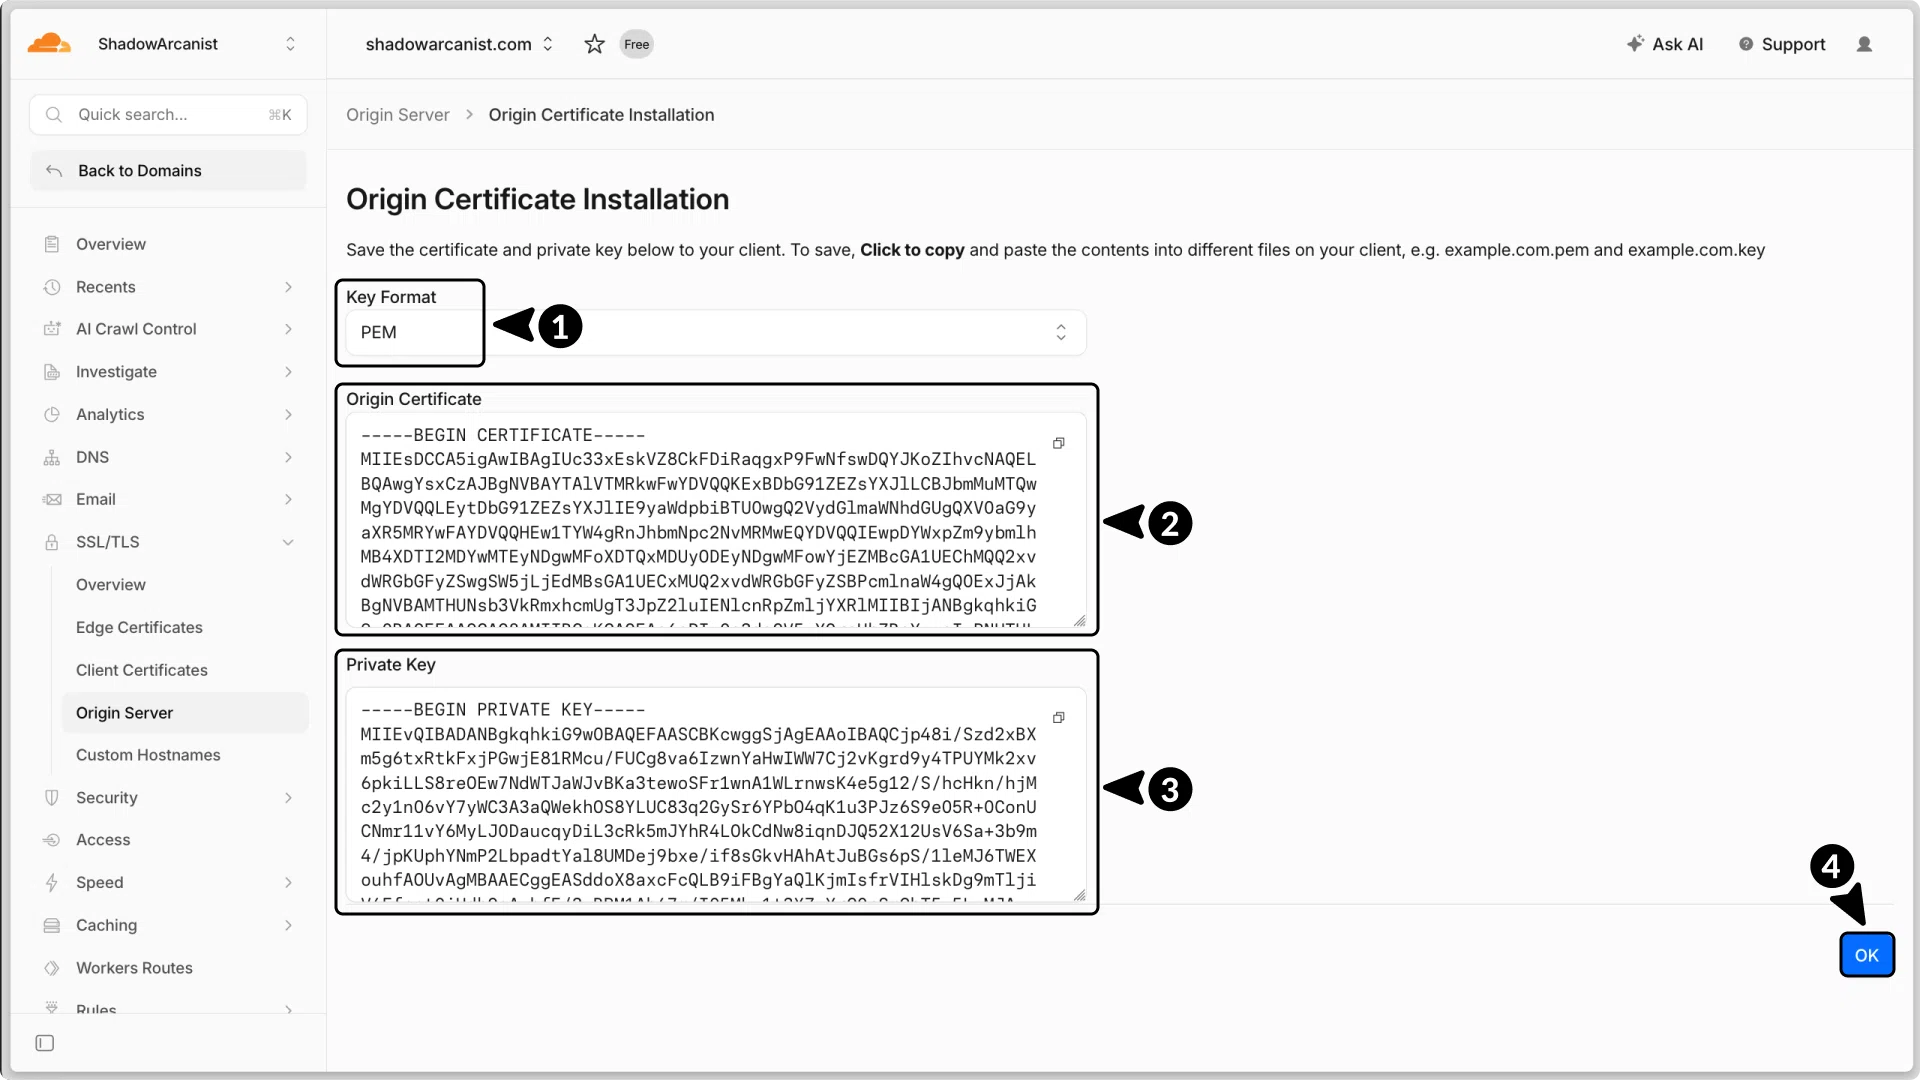Click the blue OK button

1866,955
